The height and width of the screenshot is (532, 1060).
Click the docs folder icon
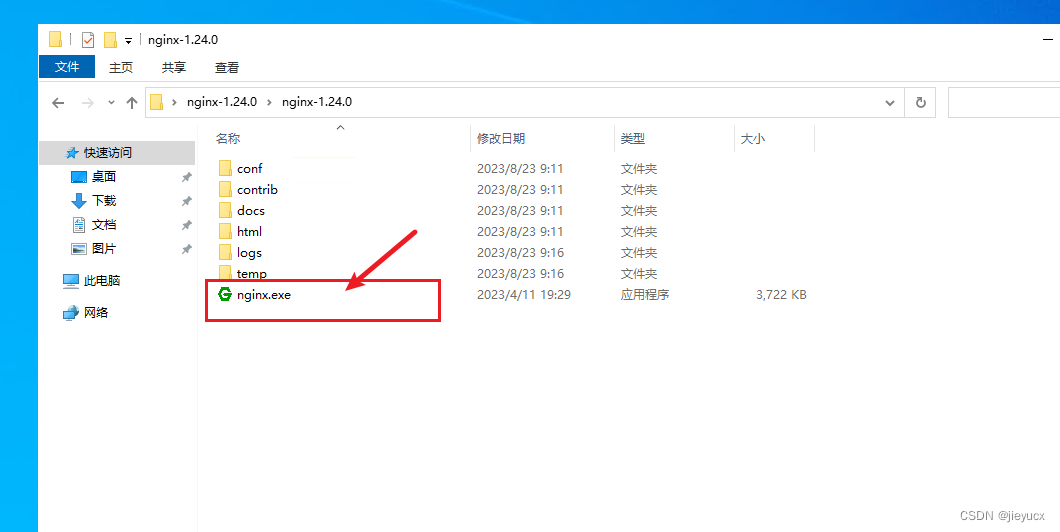[x=225, y=210]
